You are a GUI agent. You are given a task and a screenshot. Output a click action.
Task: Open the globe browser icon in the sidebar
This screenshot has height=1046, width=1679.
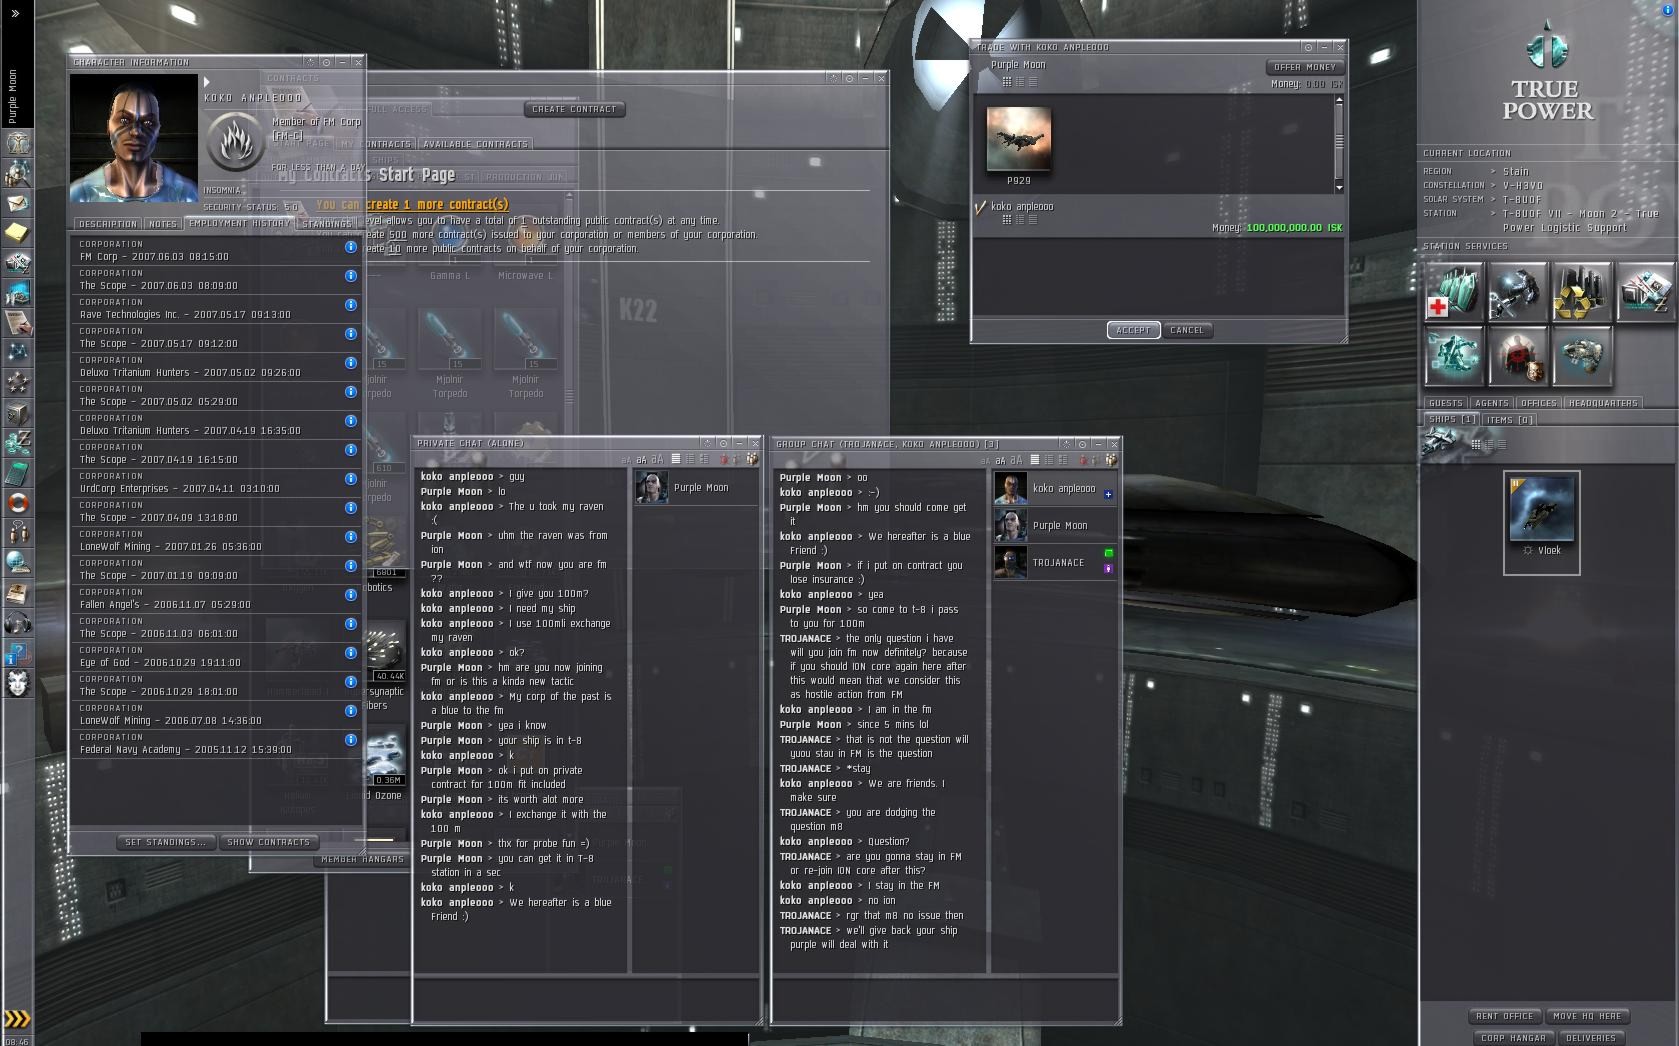[x=17, y=563]
